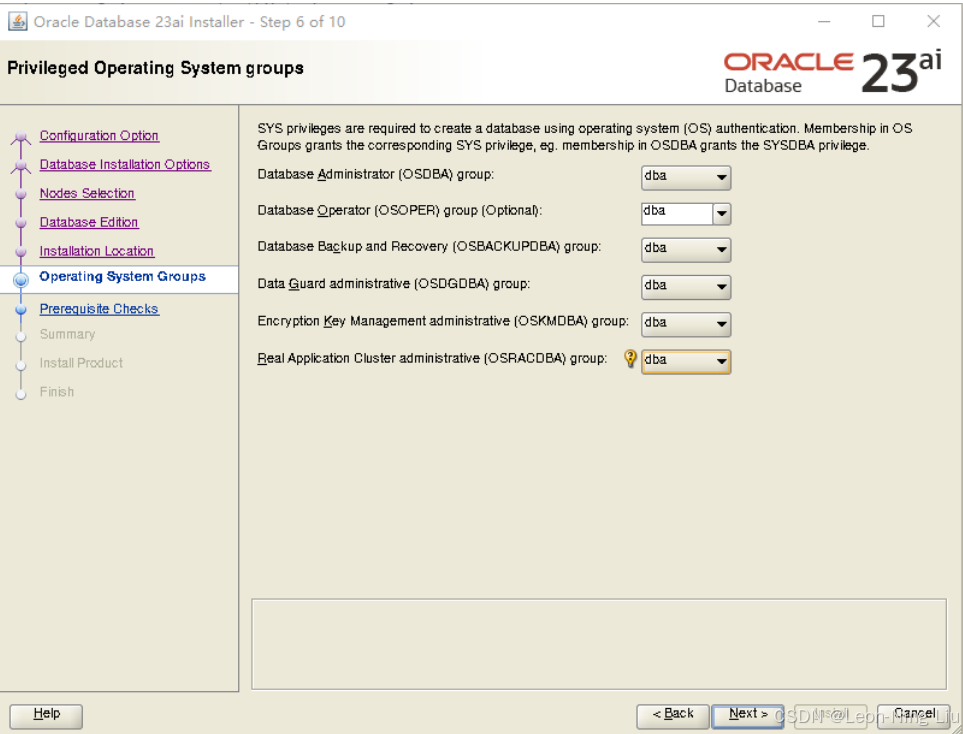Click the Data Guard administrative group label
Viewport: 963px width, 734px height.
394,284
